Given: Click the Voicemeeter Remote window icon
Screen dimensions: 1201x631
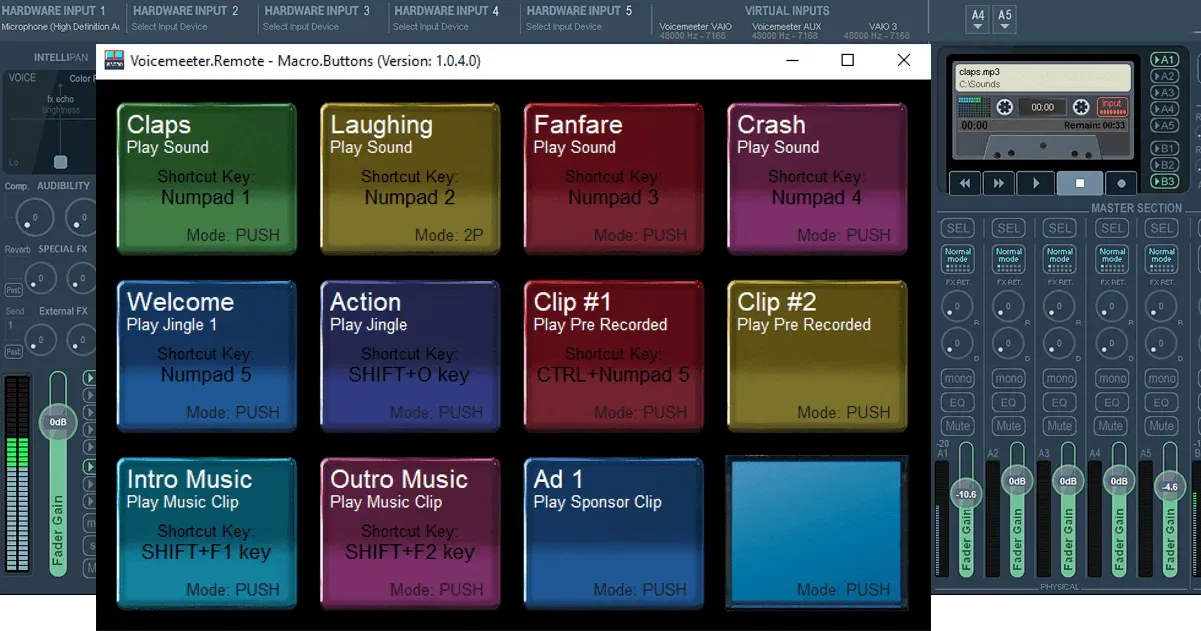Looking at the screenshot, I should [x=113, y=61].
